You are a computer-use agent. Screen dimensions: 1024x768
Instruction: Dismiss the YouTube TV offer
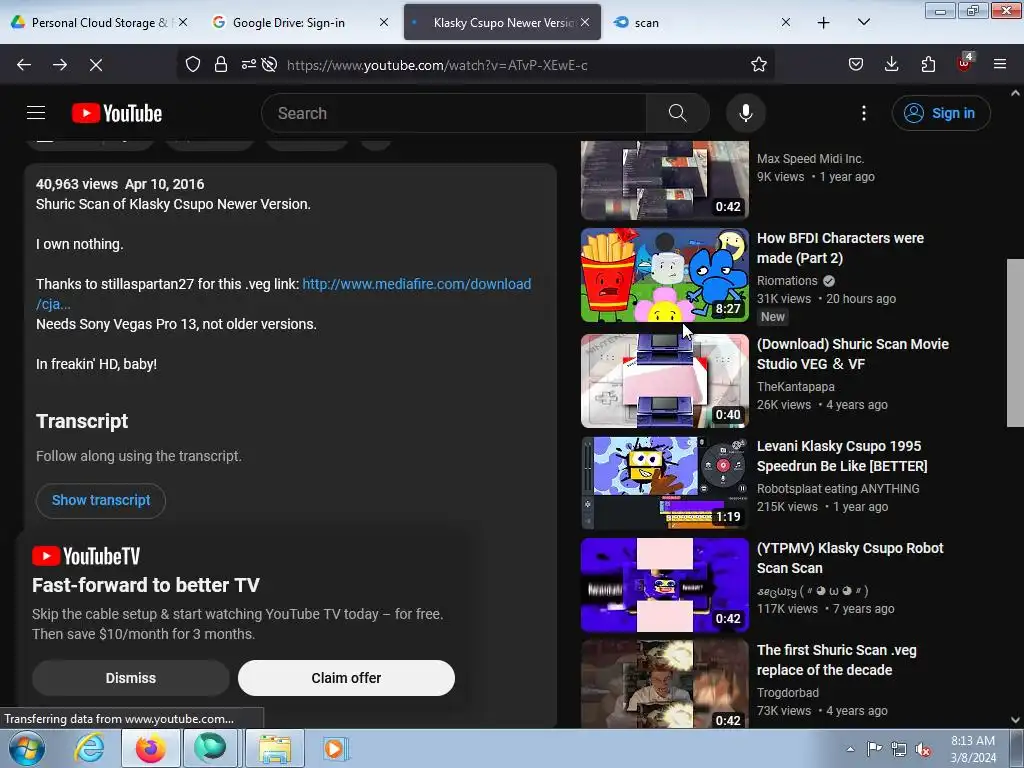point(131,678)
